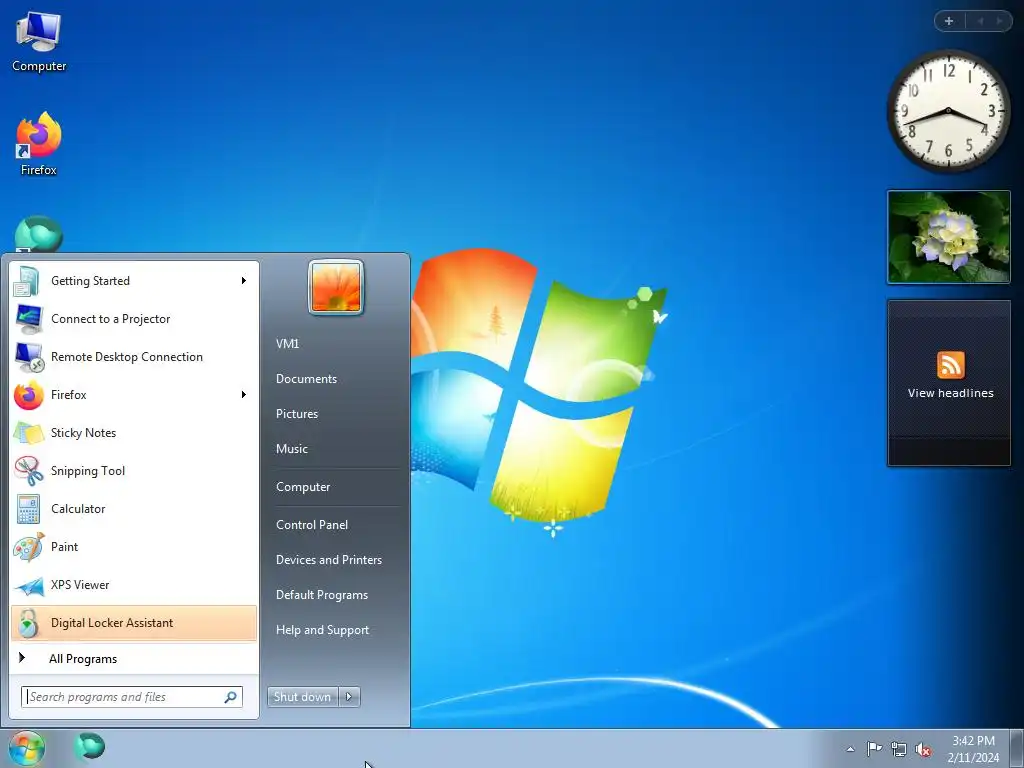Click the Calculator label text

coord(78,509)
